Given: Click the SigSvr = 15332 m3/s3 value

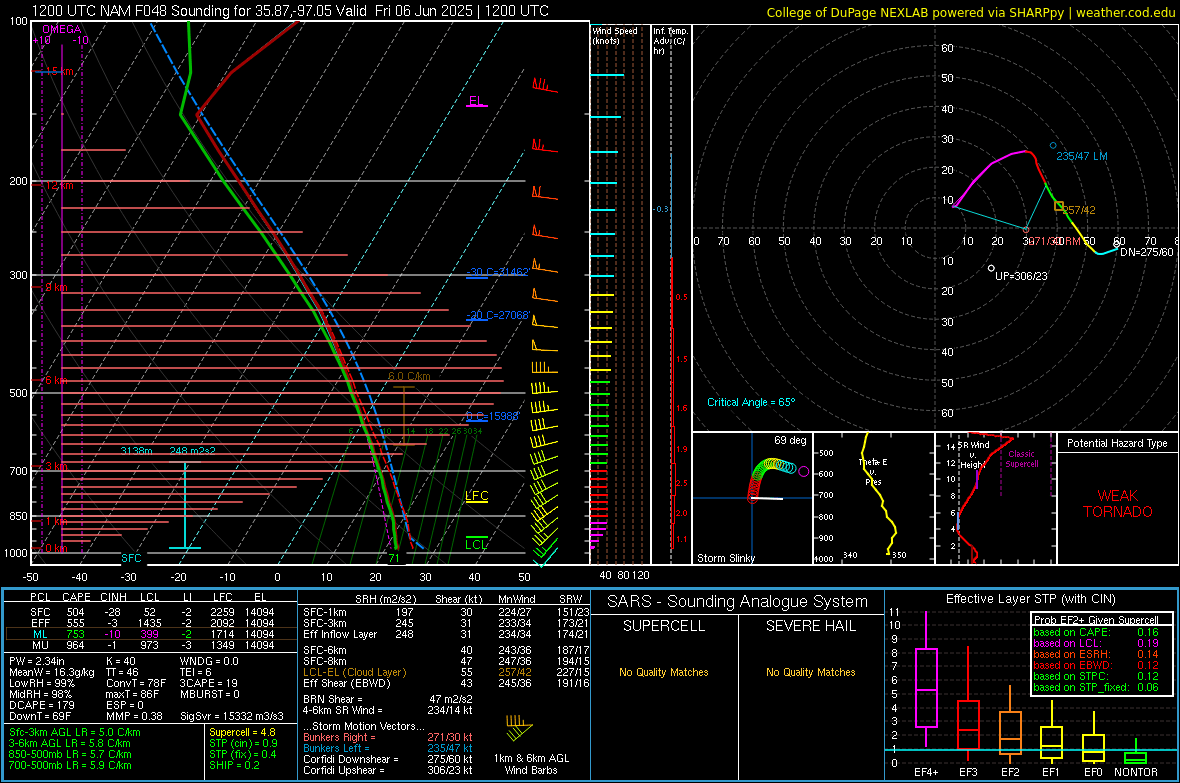Looking at the screenshot, I should pyautogui.click(x=232, y=716).
